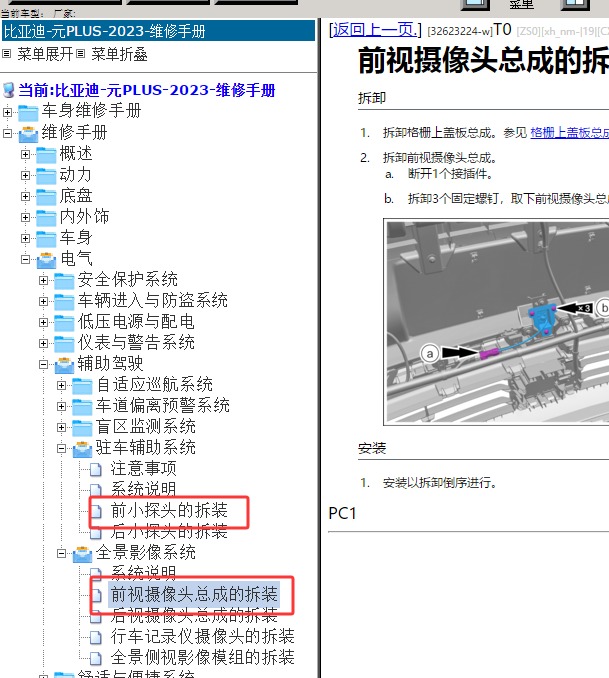Click the folder icon next to 底盘
The image size is (609, 678).
coord(46,197)
